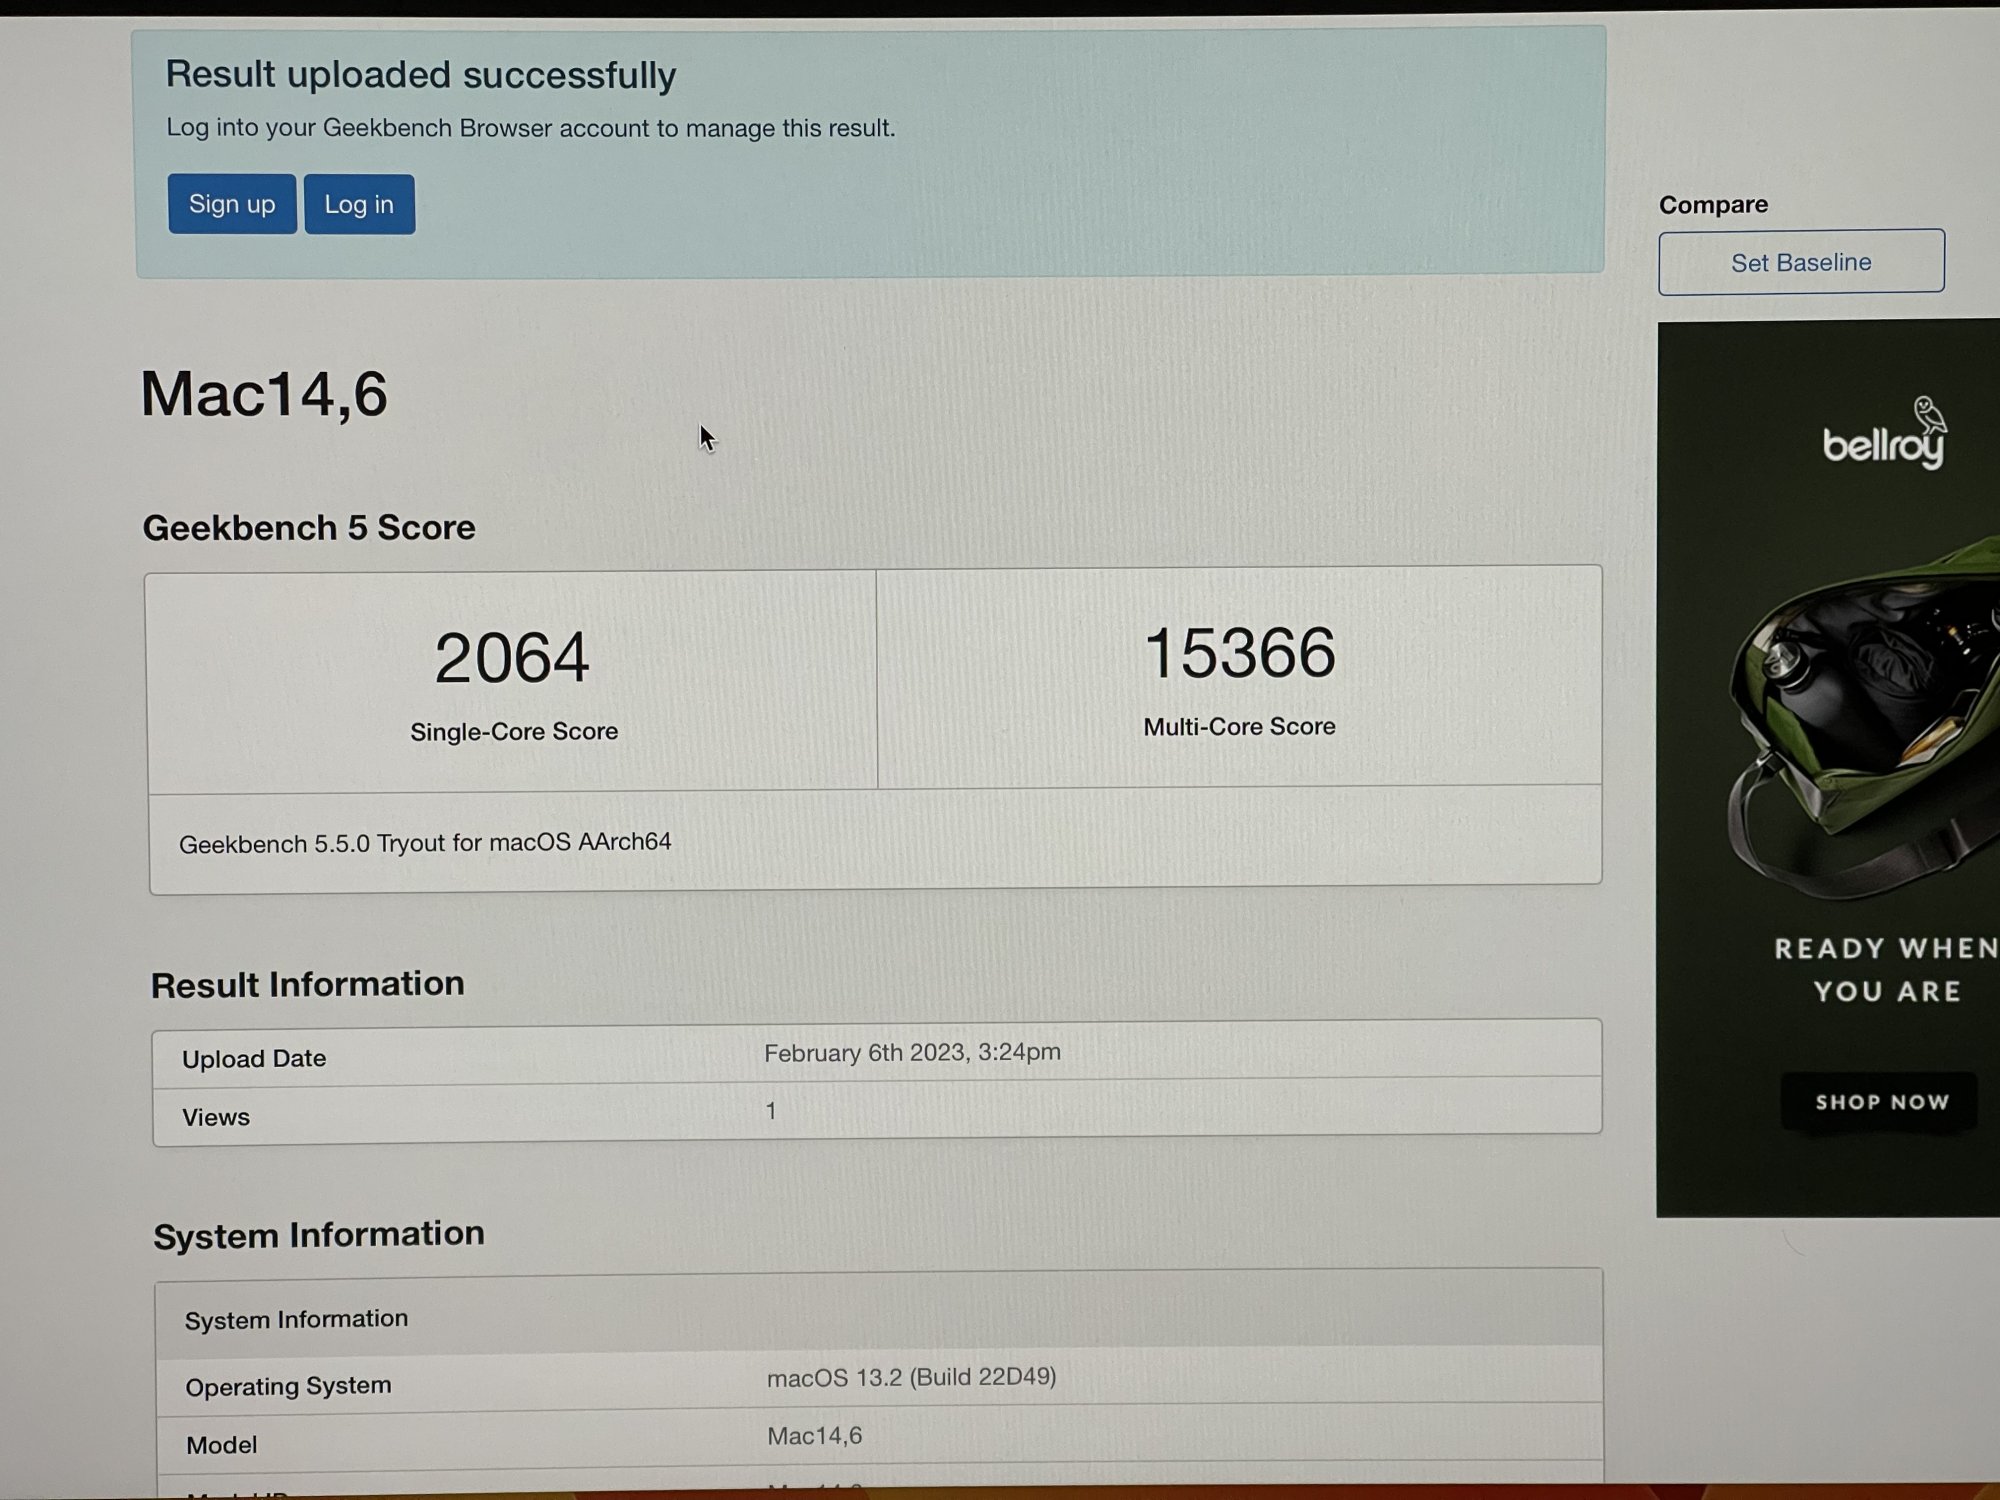The width and height of the screenshot is (2000, 1500).
Task: Click Shop Now in Bellroy ad
Action: coord(1881,1102)
